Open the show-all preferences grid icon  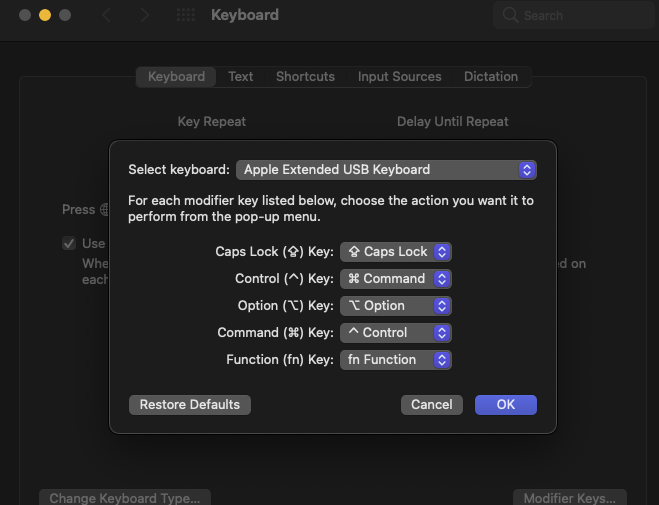(x=186, y=15)
